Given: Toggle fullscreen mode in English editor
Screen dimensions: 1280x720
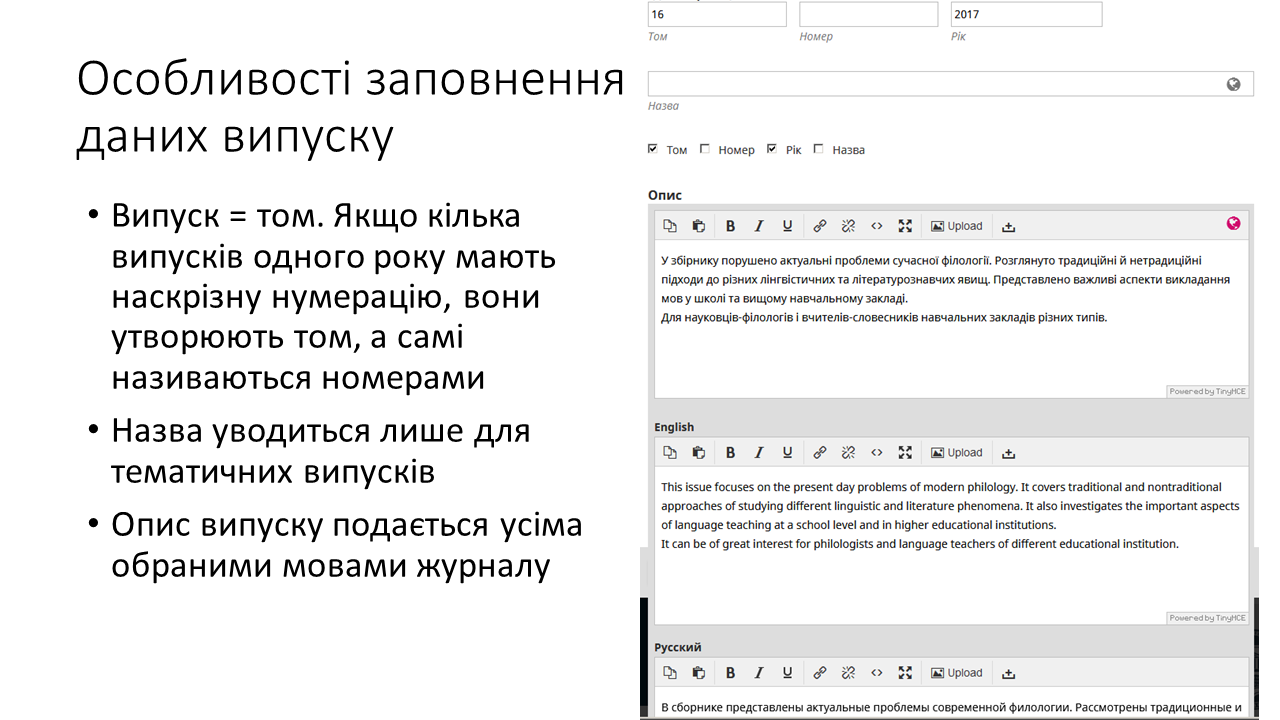Looking at the screenshot, I should coord(905,453).
